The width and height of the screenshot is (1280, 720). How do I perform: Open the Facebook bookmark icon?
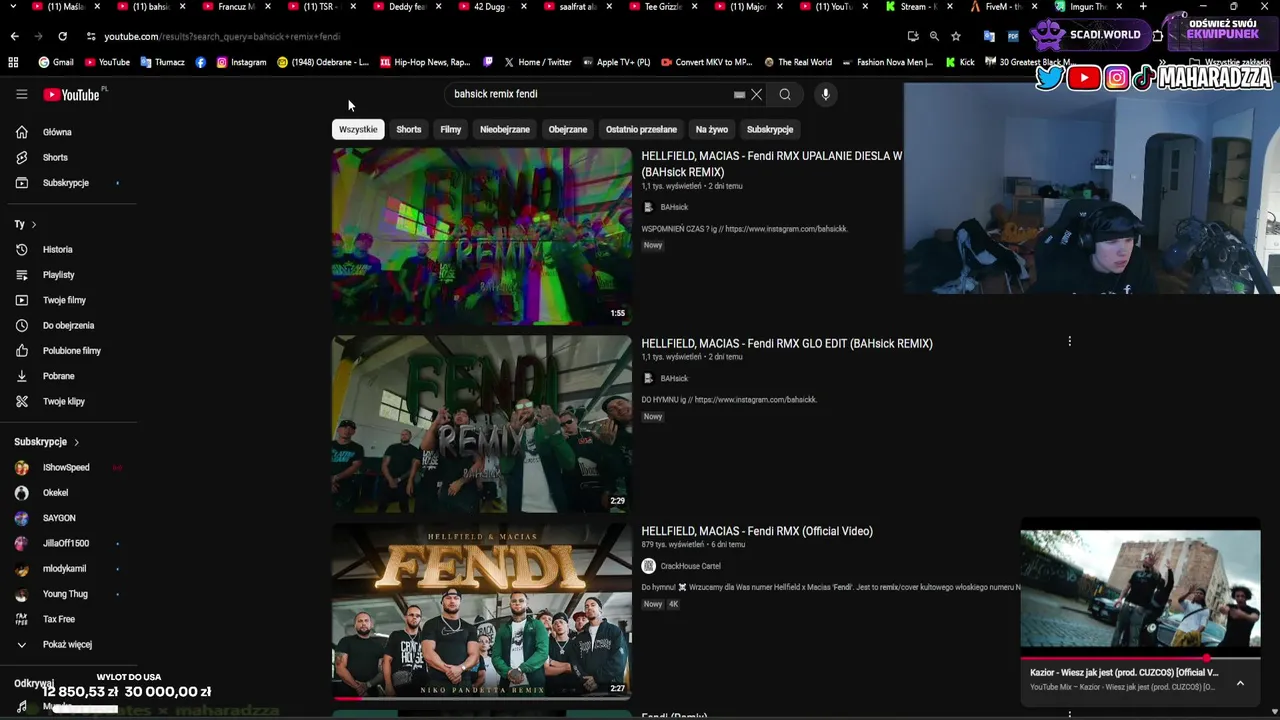tap(200, 62)
